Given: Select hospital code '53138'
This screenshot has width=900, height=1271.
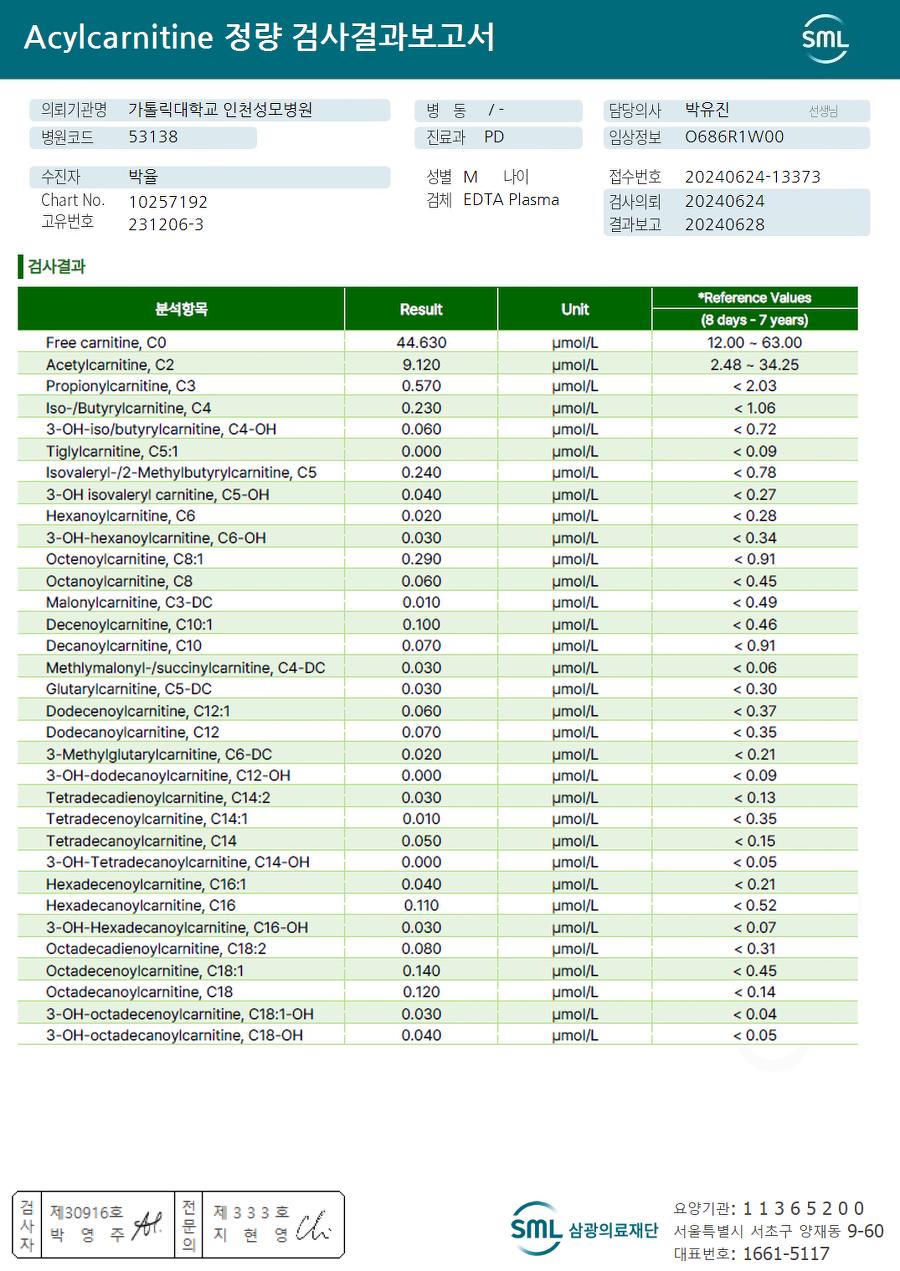Looking at the screenshot, I should pos(153,137).
